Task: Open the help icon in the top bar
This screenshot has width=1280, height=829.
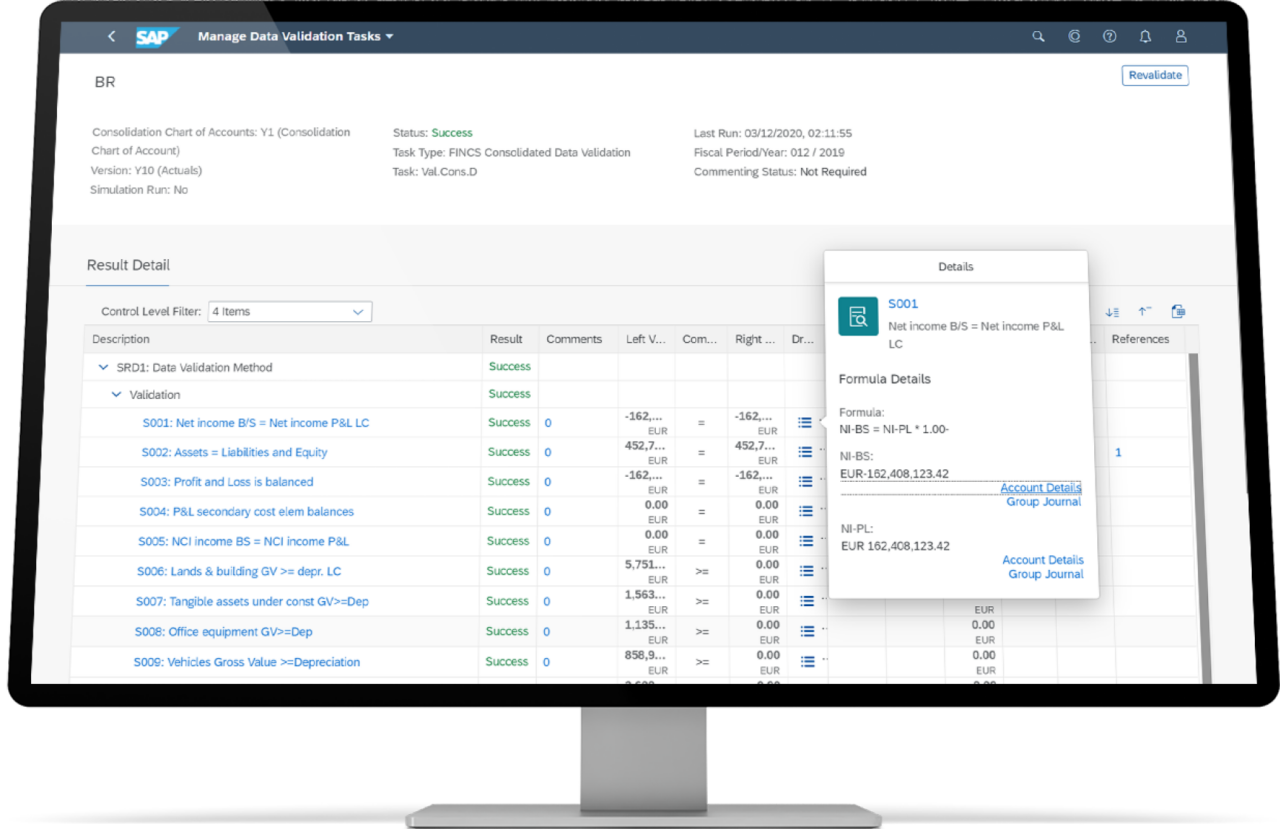Action: click(1109, 36)
